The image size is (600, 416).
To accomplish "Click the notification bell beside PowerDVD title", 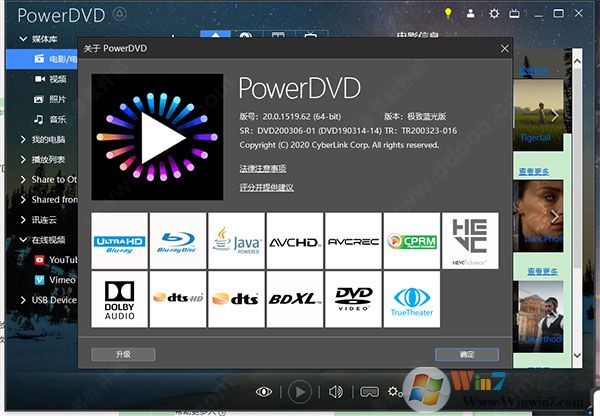I will [119, 15].
